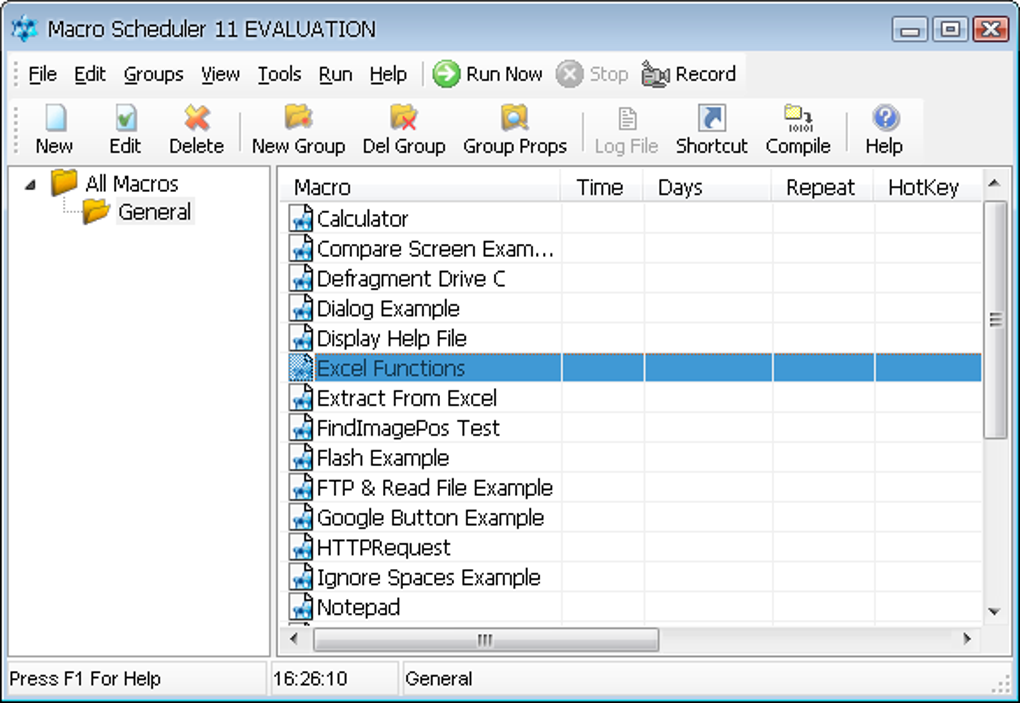Click the Calculator macro icon
This screenshot has height=703, width=1020.
click(301, 219)
